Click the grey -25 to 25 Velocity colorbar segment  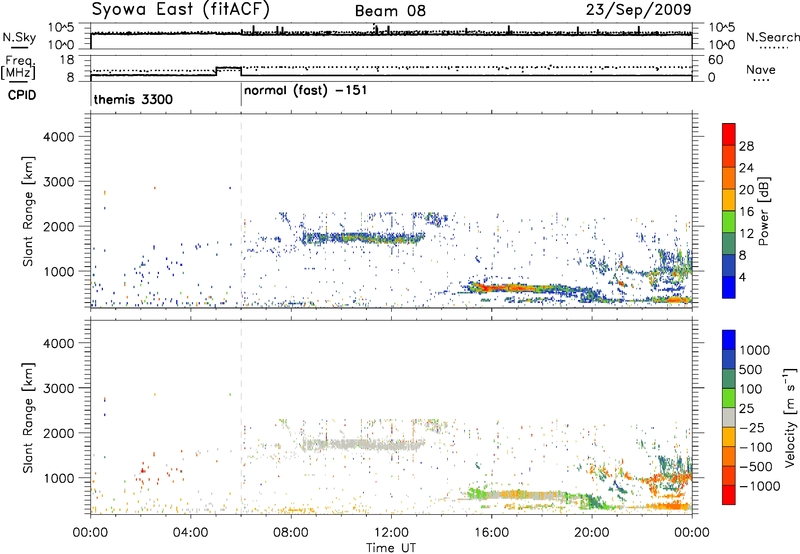729,417
